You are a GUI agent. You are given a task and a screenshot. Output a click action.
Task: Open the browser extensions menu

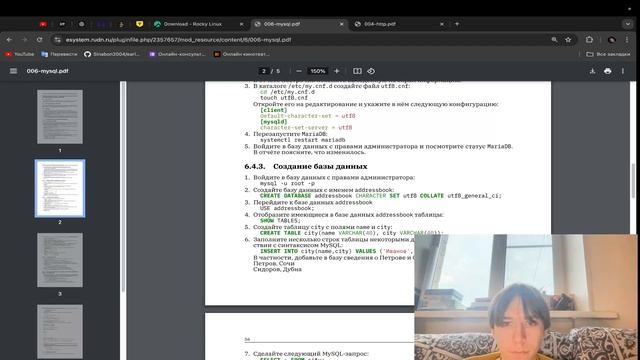[x=589, y=40]
